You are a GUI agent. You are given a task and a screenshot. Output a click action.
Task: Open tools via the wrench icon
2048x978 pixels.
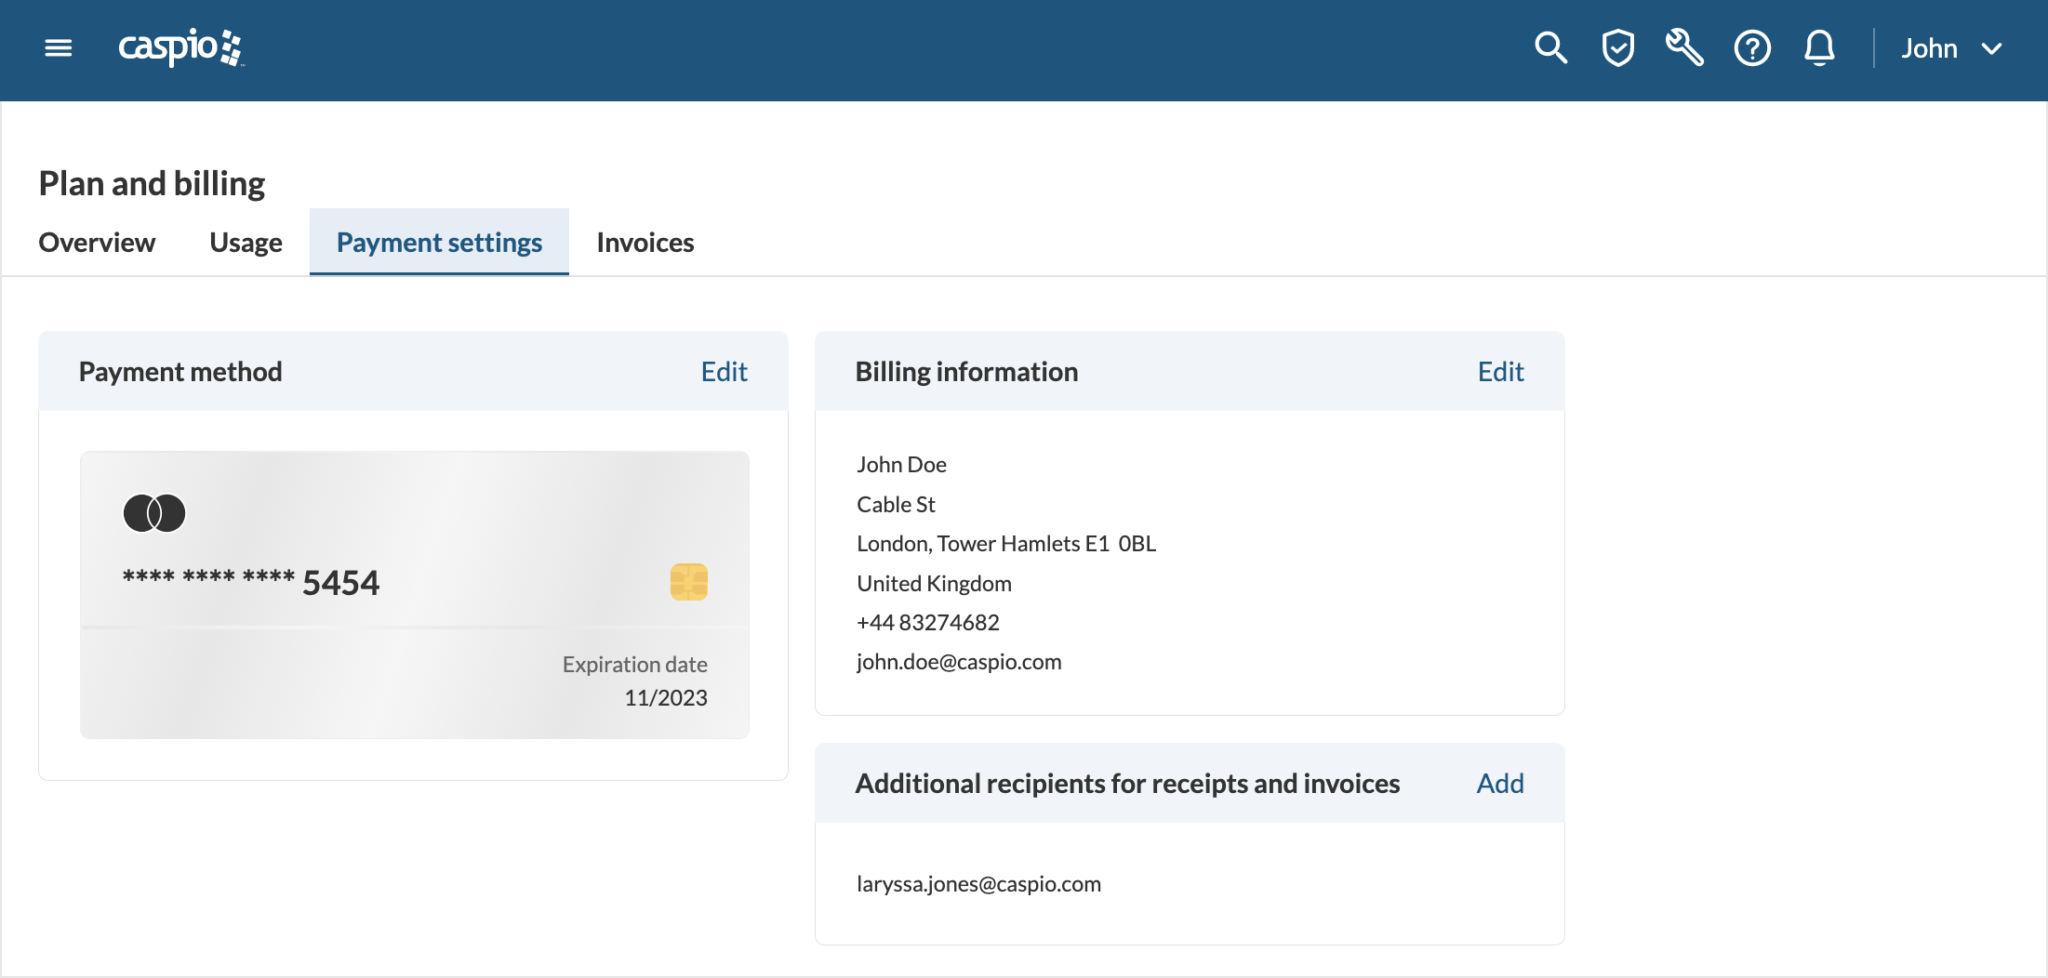(1684, 47)
